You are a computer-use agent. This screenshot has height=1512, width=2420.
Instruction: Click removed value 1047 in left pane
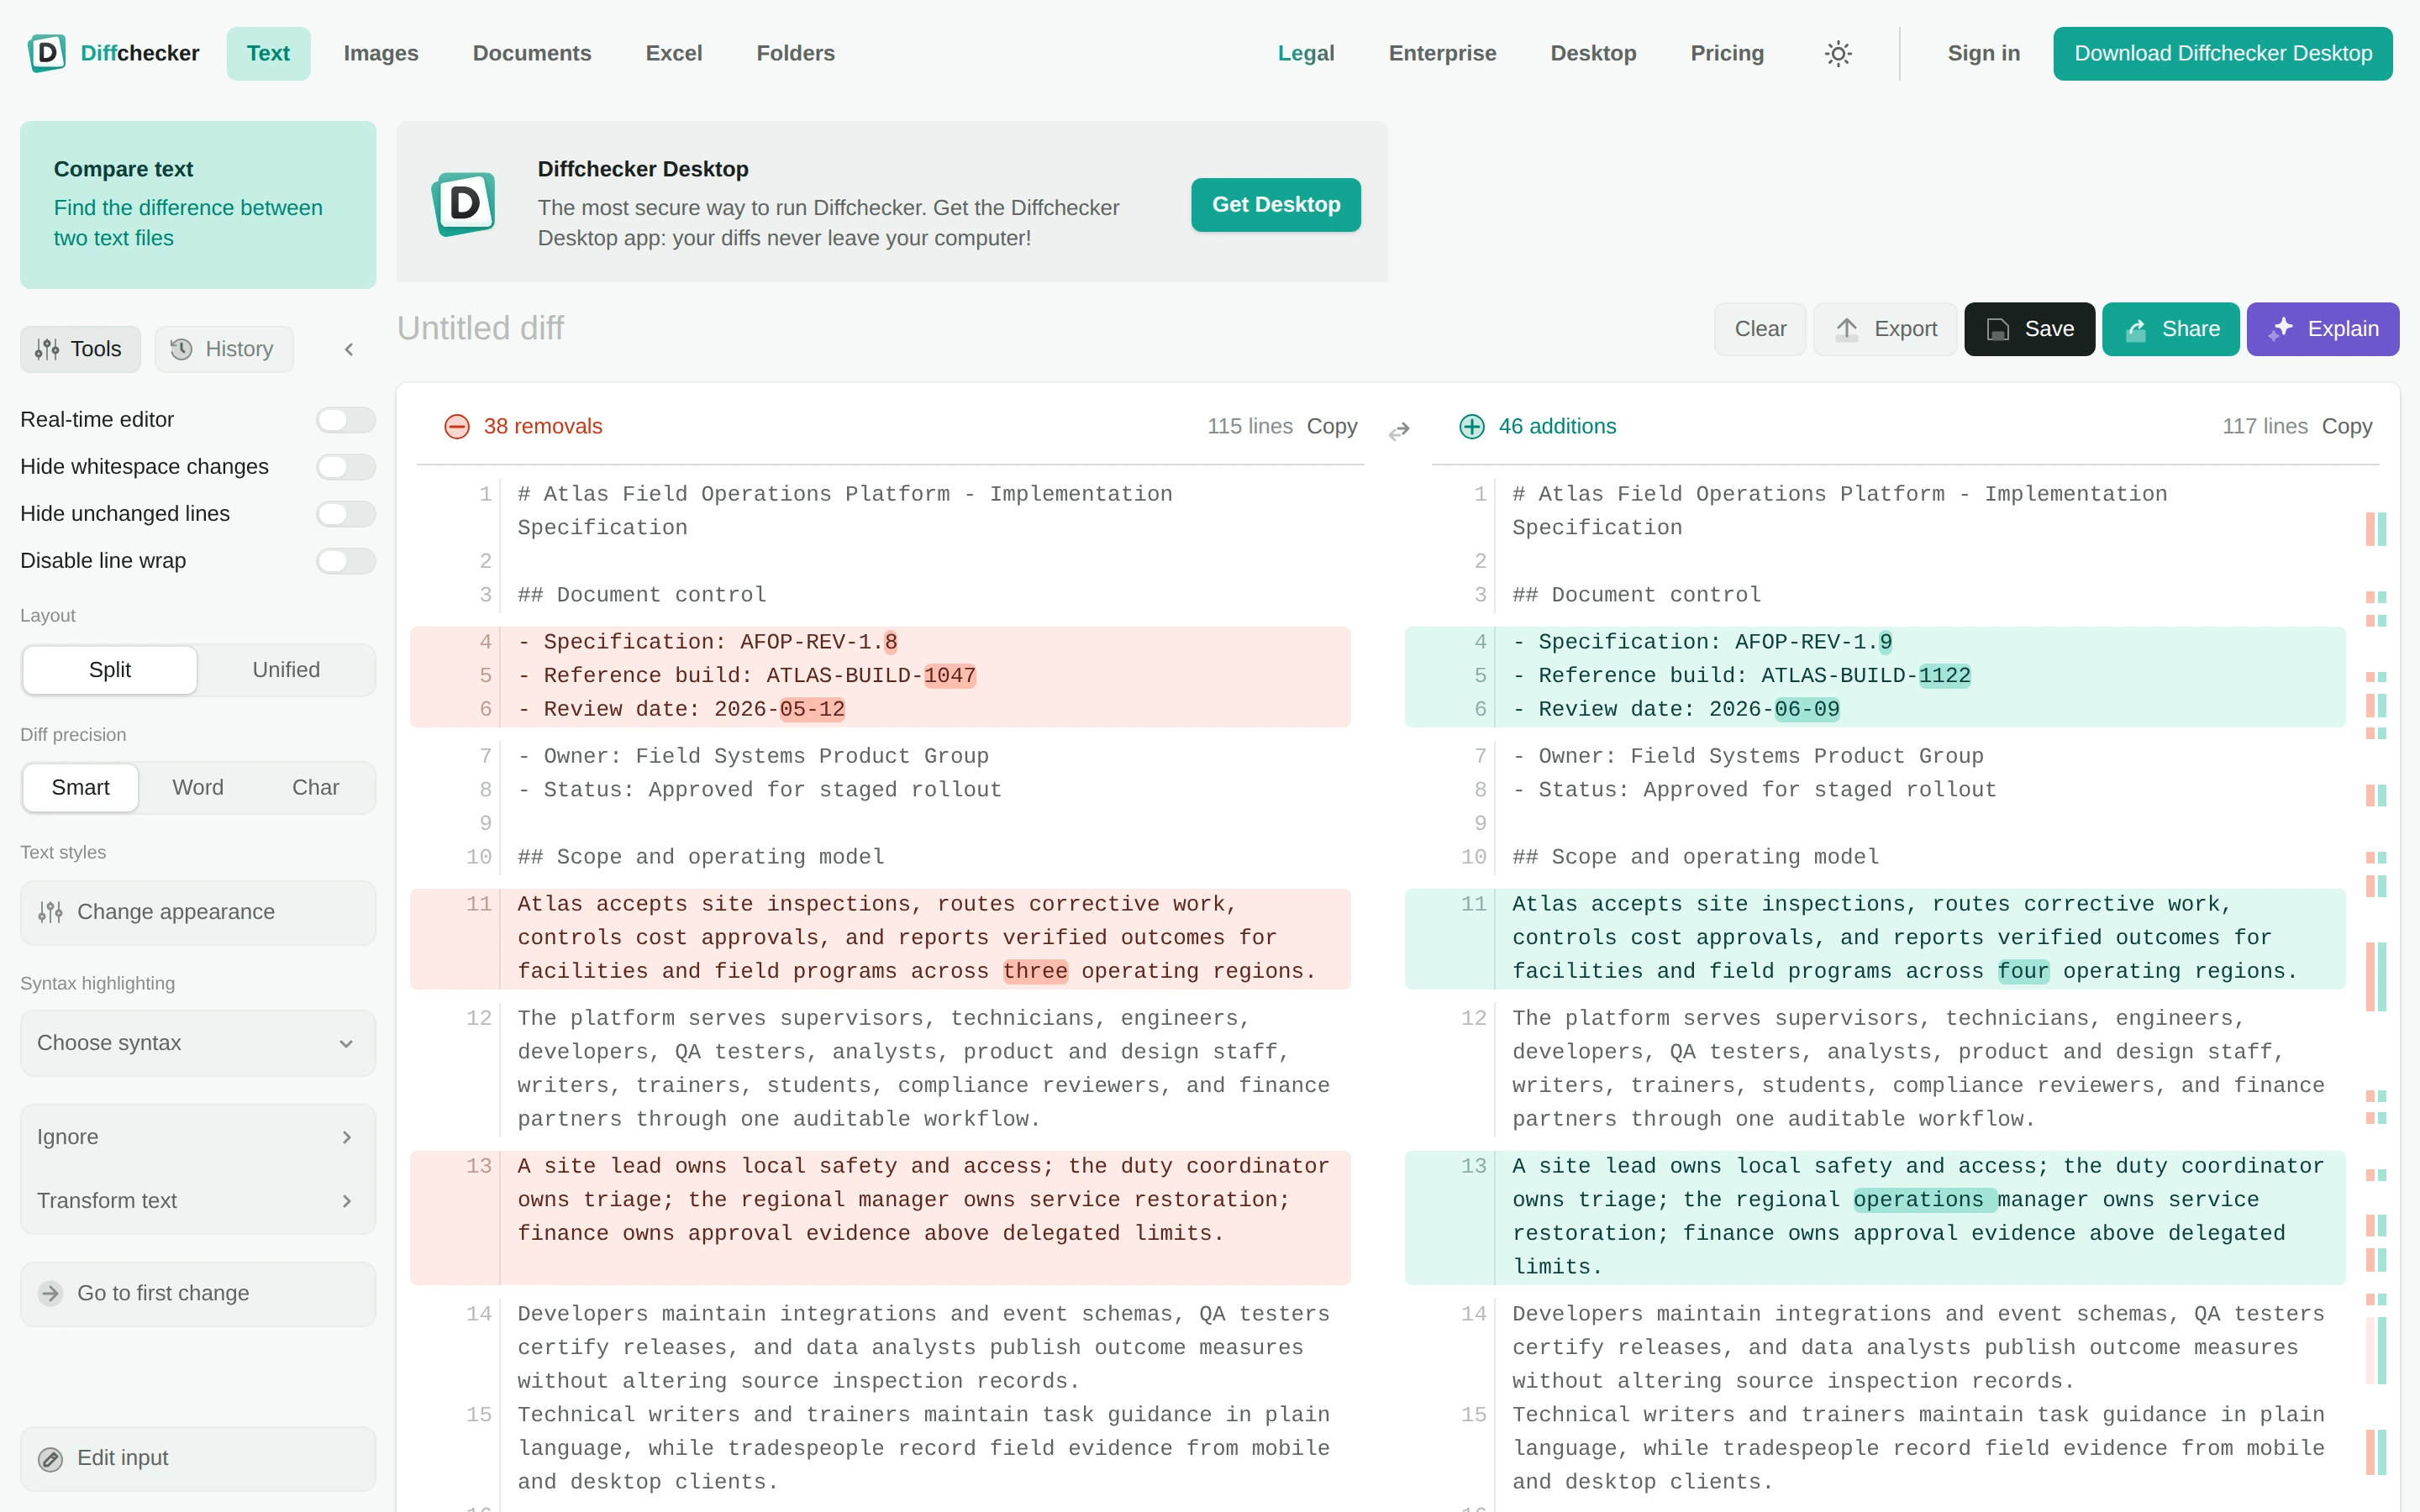click(x=950, y=676)
